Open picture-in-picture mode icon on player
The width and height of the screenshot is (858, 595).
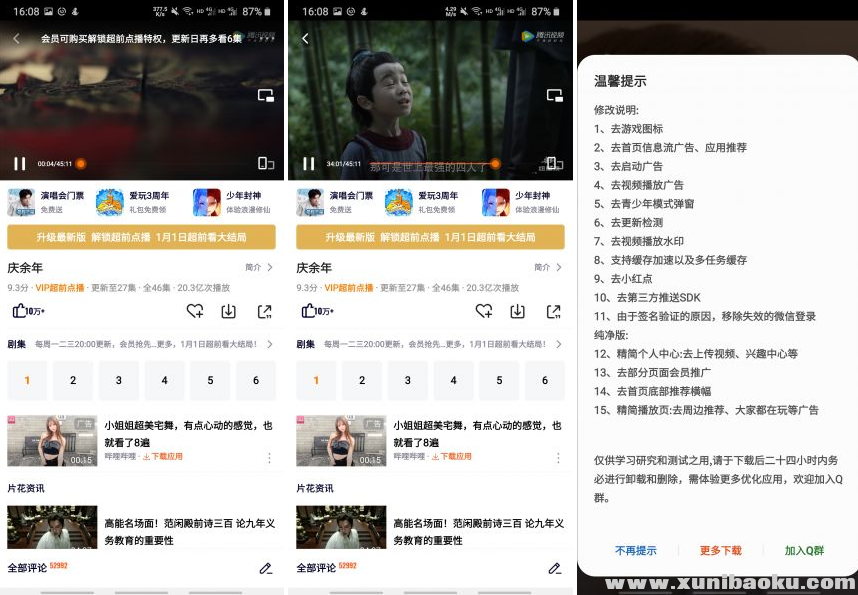(265, 94)
